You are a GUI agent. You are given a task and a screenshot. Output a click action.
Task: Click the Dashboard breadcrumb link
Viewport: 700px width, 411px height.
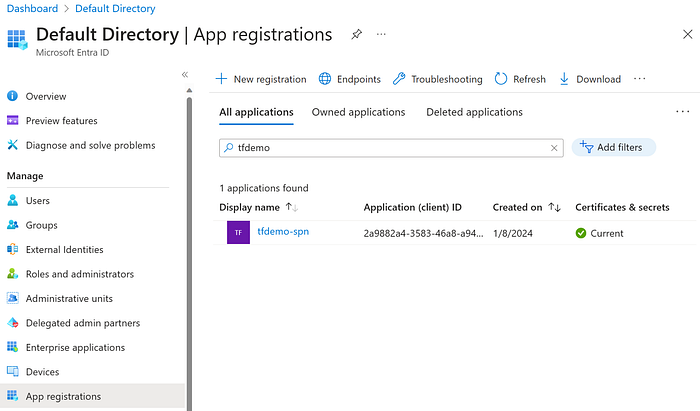tap(32, 8)
